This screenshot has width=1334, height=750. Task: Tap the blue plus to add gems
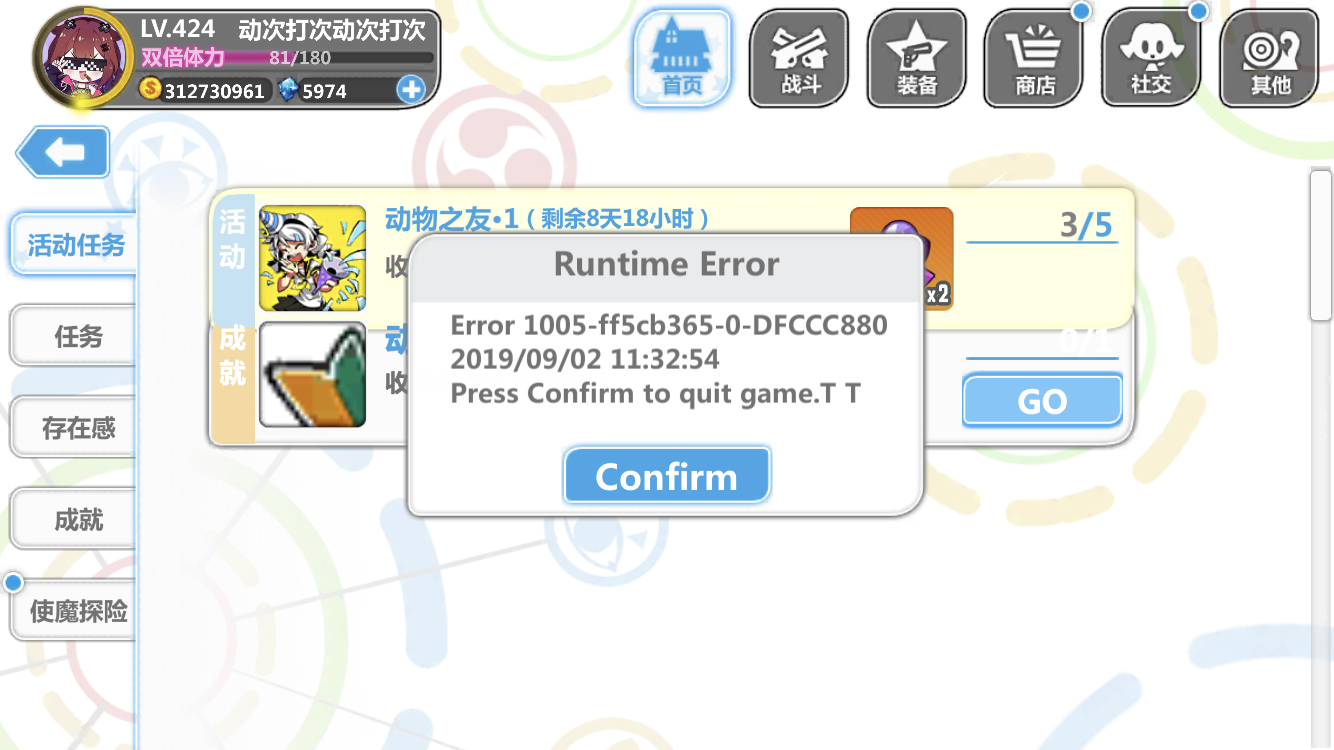[411, 90]
